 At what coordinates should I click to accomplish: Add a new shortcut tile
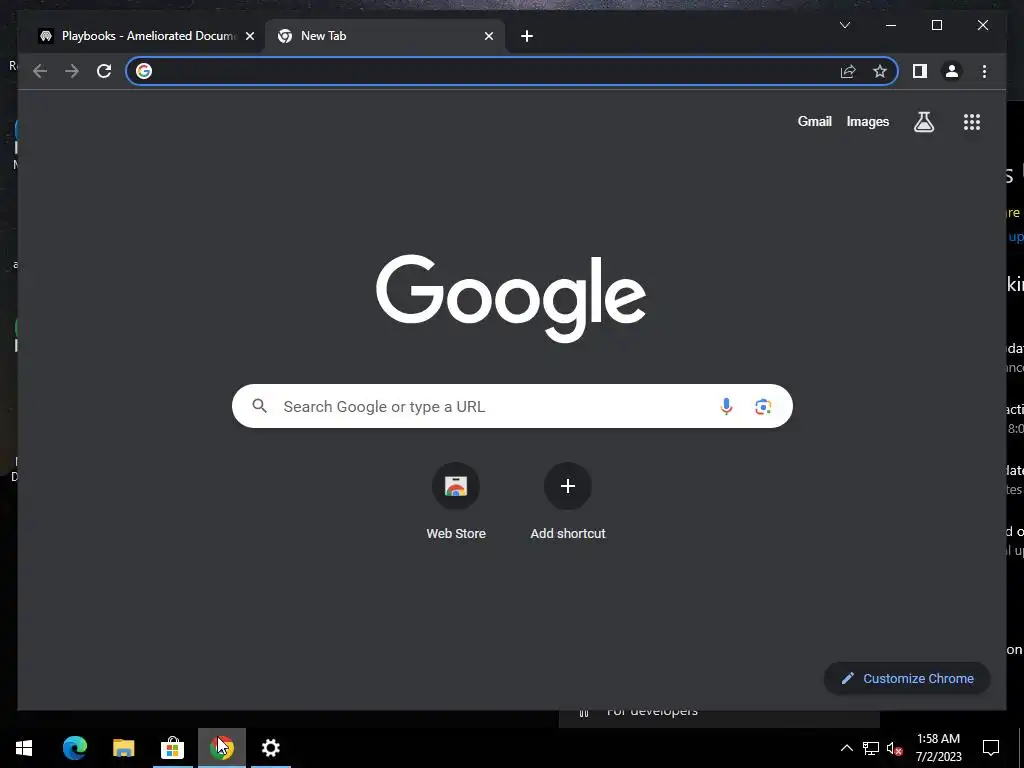click(568, 502)
